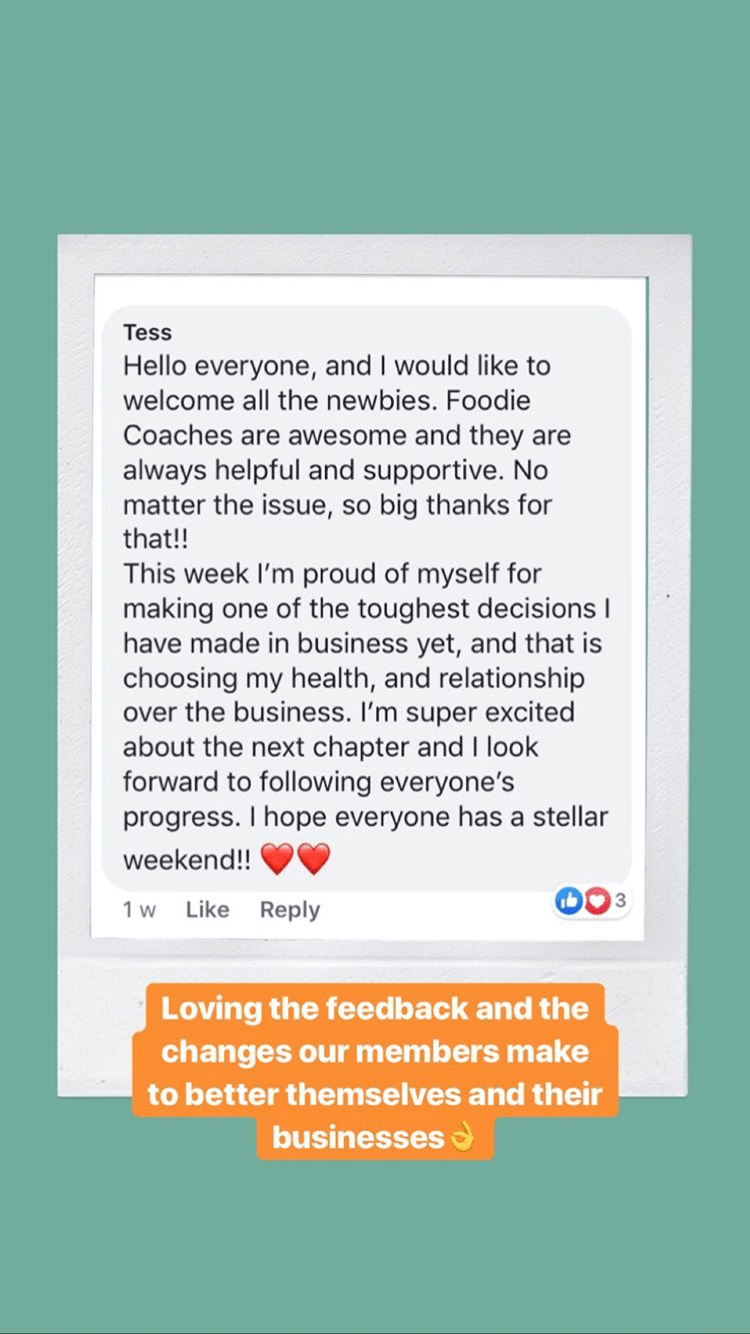The height and width of the screenshot is (1334, 750).
Task: Click the second red heart emoji in comment
Action: (313, 858)
